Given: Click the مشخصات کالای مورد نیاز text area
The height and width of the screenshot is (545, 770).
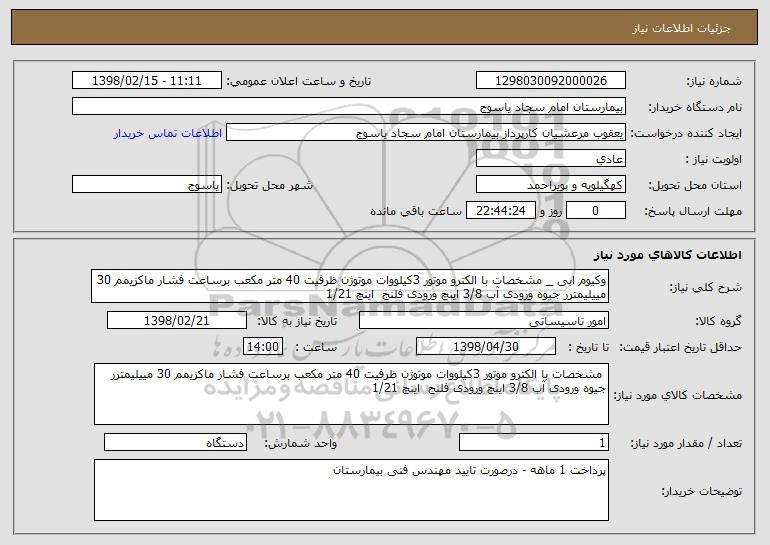Looking at the screenshot, I should 351,394.
